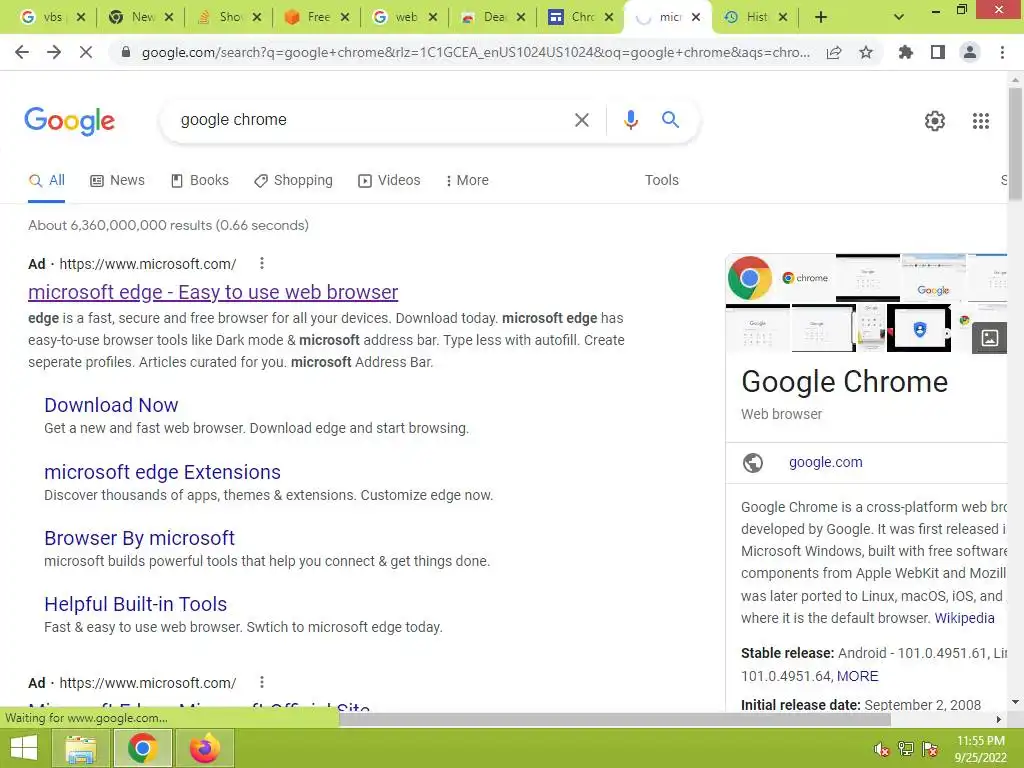The image size is (1024, 768).
Task: Open ad options dots for the first Microsoft ad
Action: (262, 263)
